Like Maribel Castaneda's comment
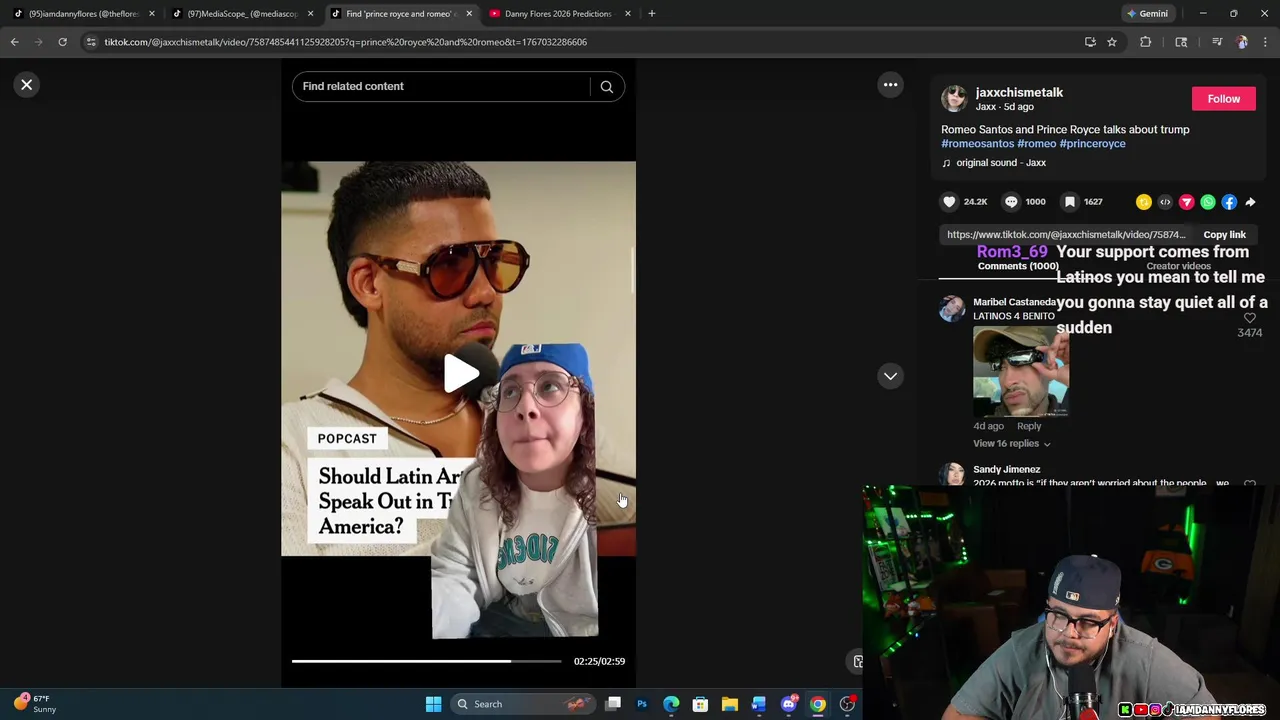The width and height of the screenshot is (1280, 720). [x=1249, y=318]
